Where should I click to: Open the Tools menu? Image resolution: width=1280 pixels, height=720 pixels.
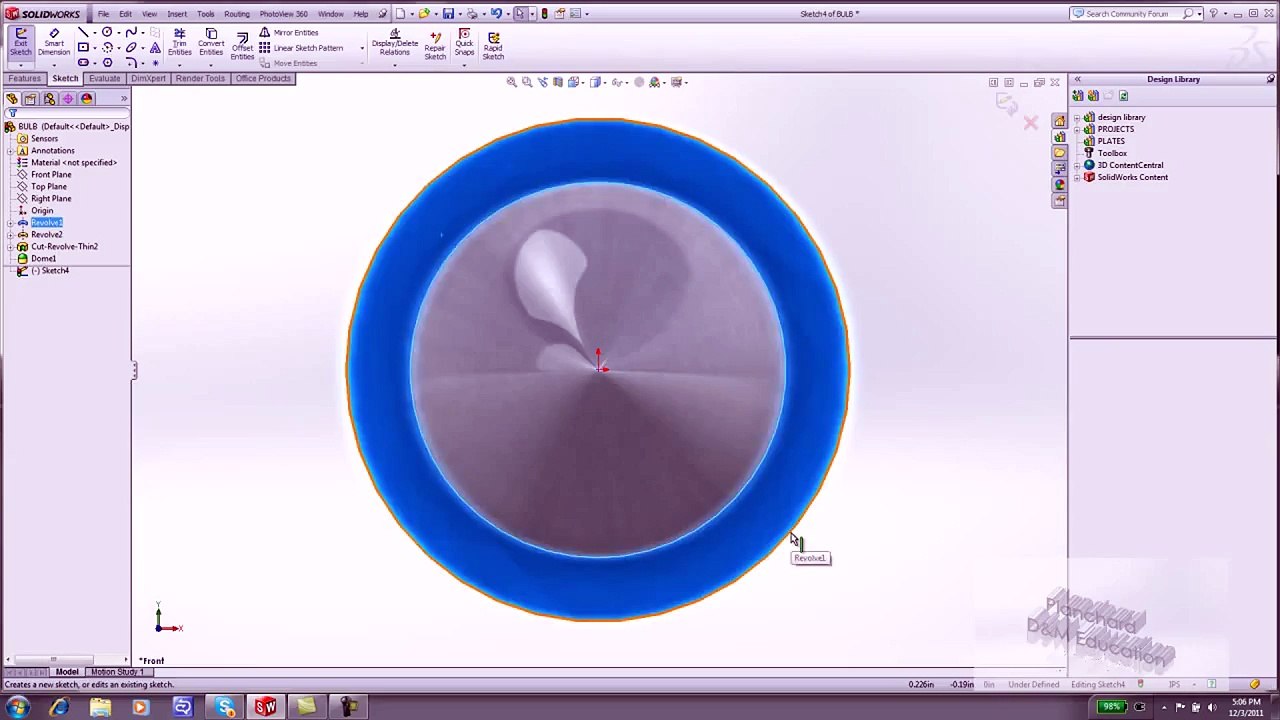coord(206,14)
